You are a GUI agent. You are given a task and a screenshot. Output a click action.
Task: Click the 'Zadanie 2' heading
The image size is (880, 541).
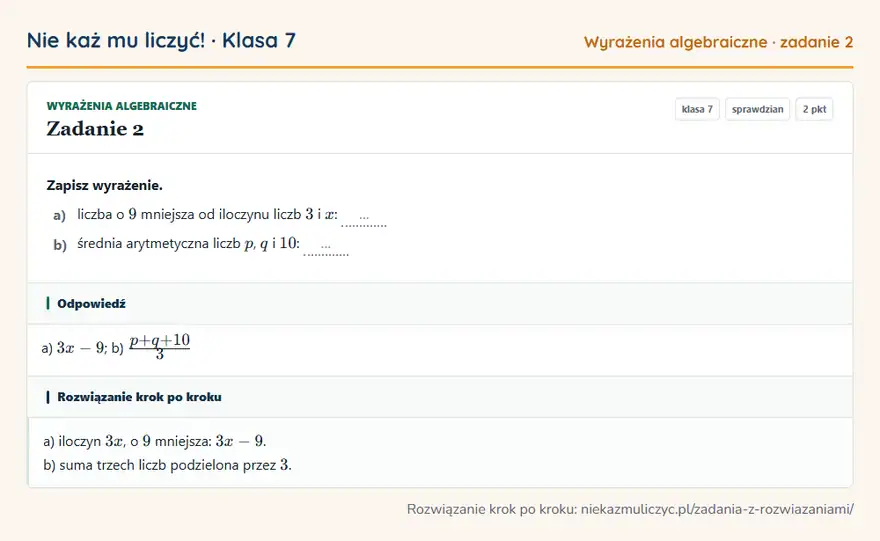[x=95, y=129]
